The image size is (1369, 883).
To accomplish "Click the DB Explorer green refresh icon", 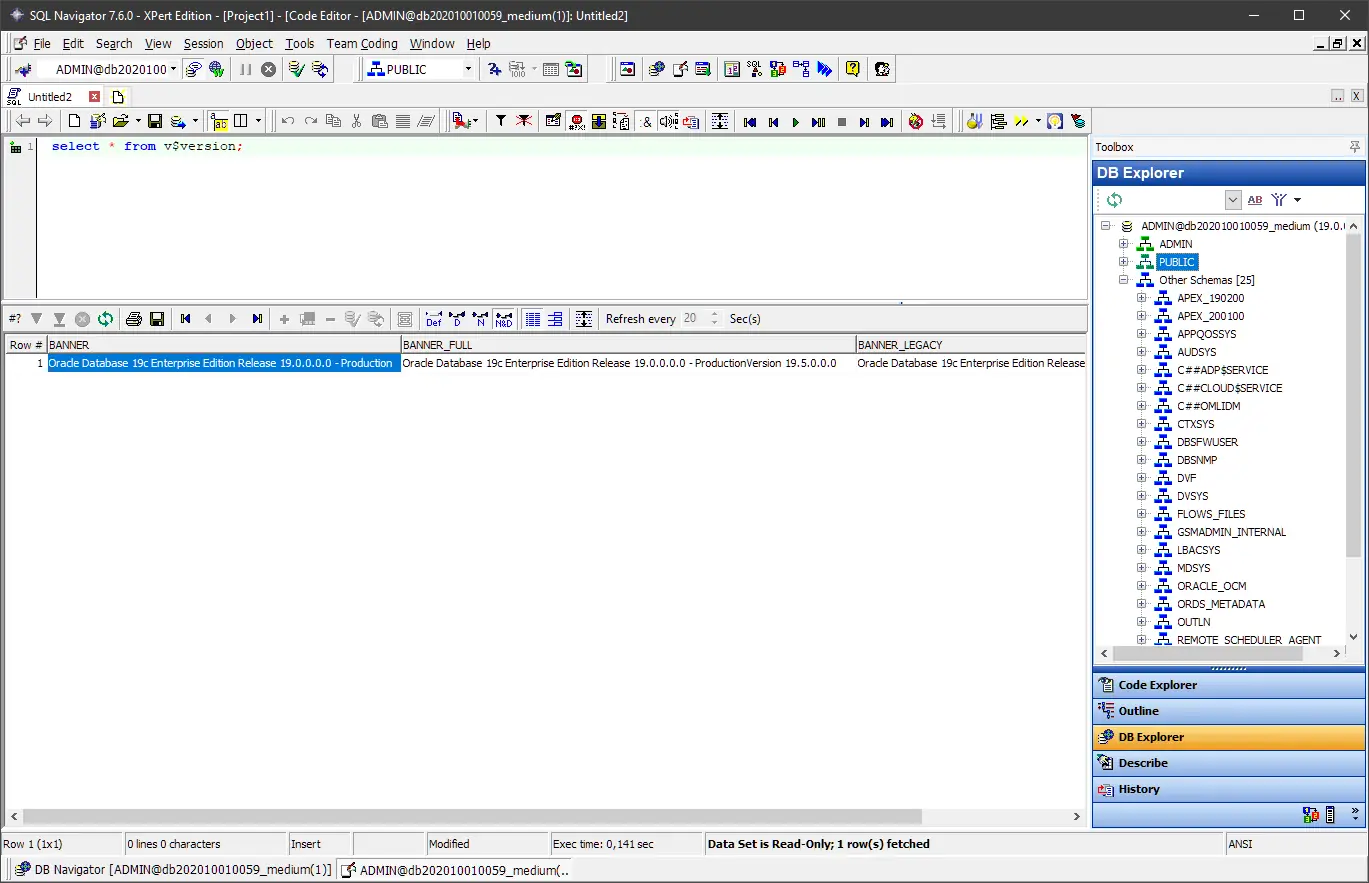I will (1114, 200).
